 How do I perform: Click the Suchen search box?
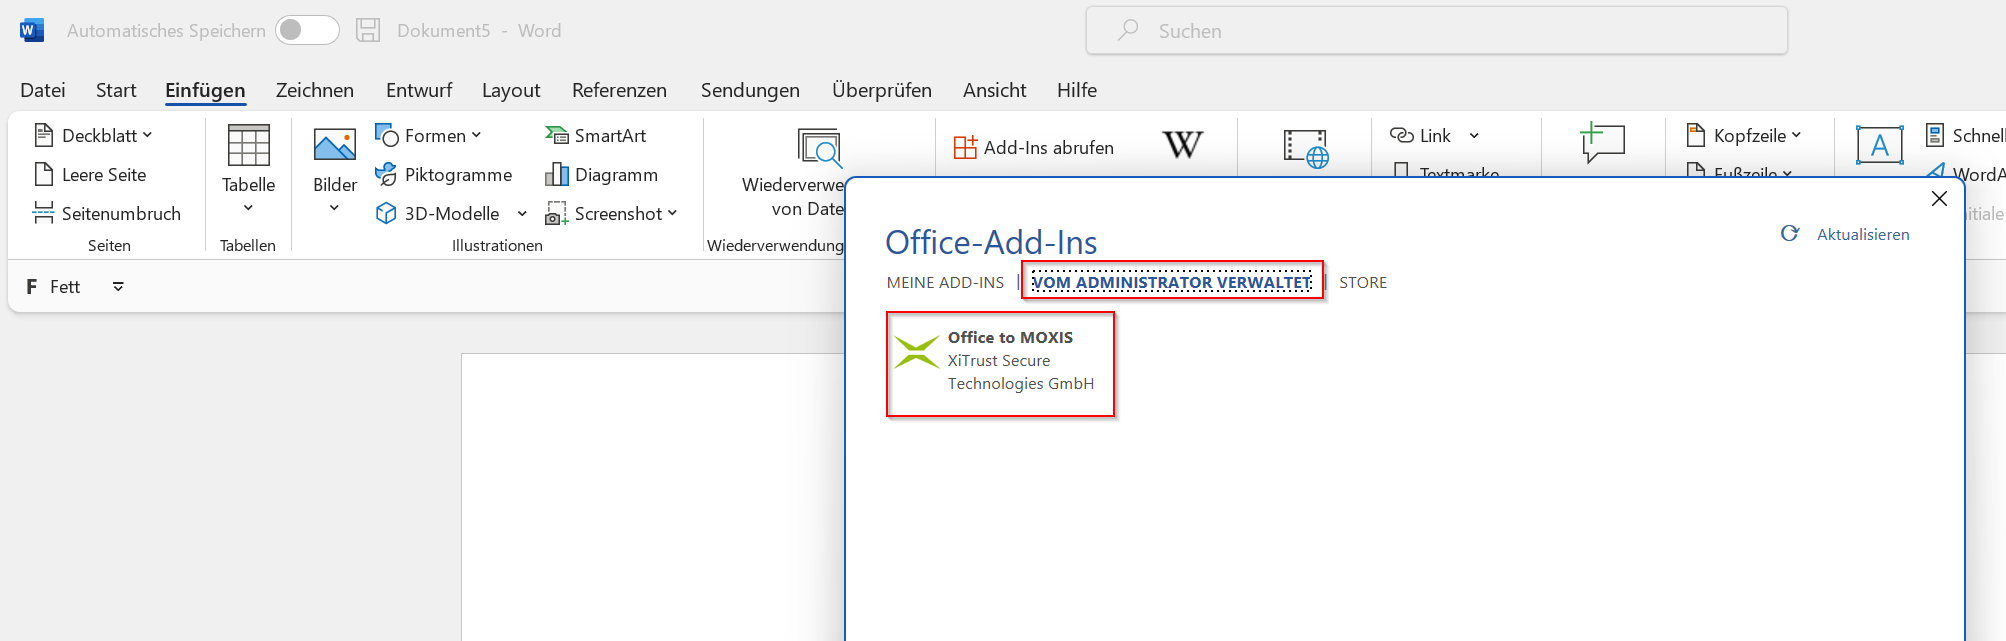[x=1436, y=31]
